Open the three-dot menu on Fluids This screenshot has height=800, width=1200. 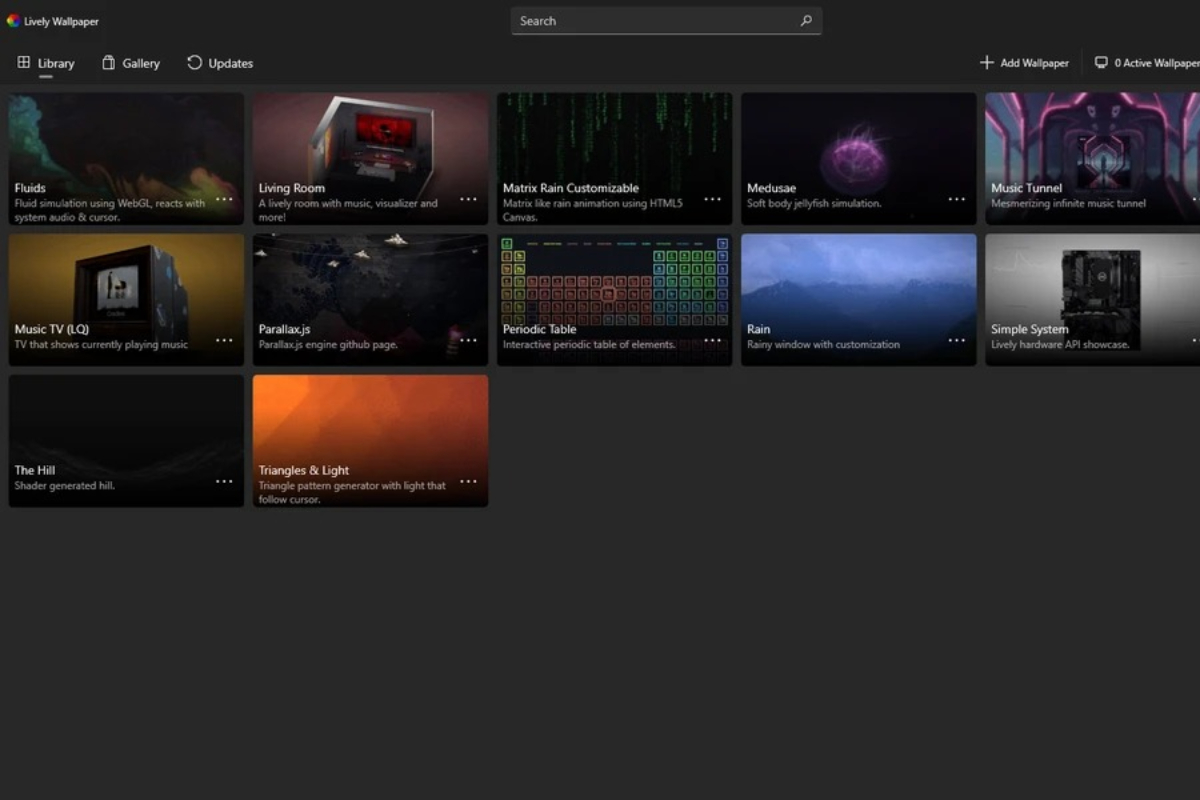(224, 199)
